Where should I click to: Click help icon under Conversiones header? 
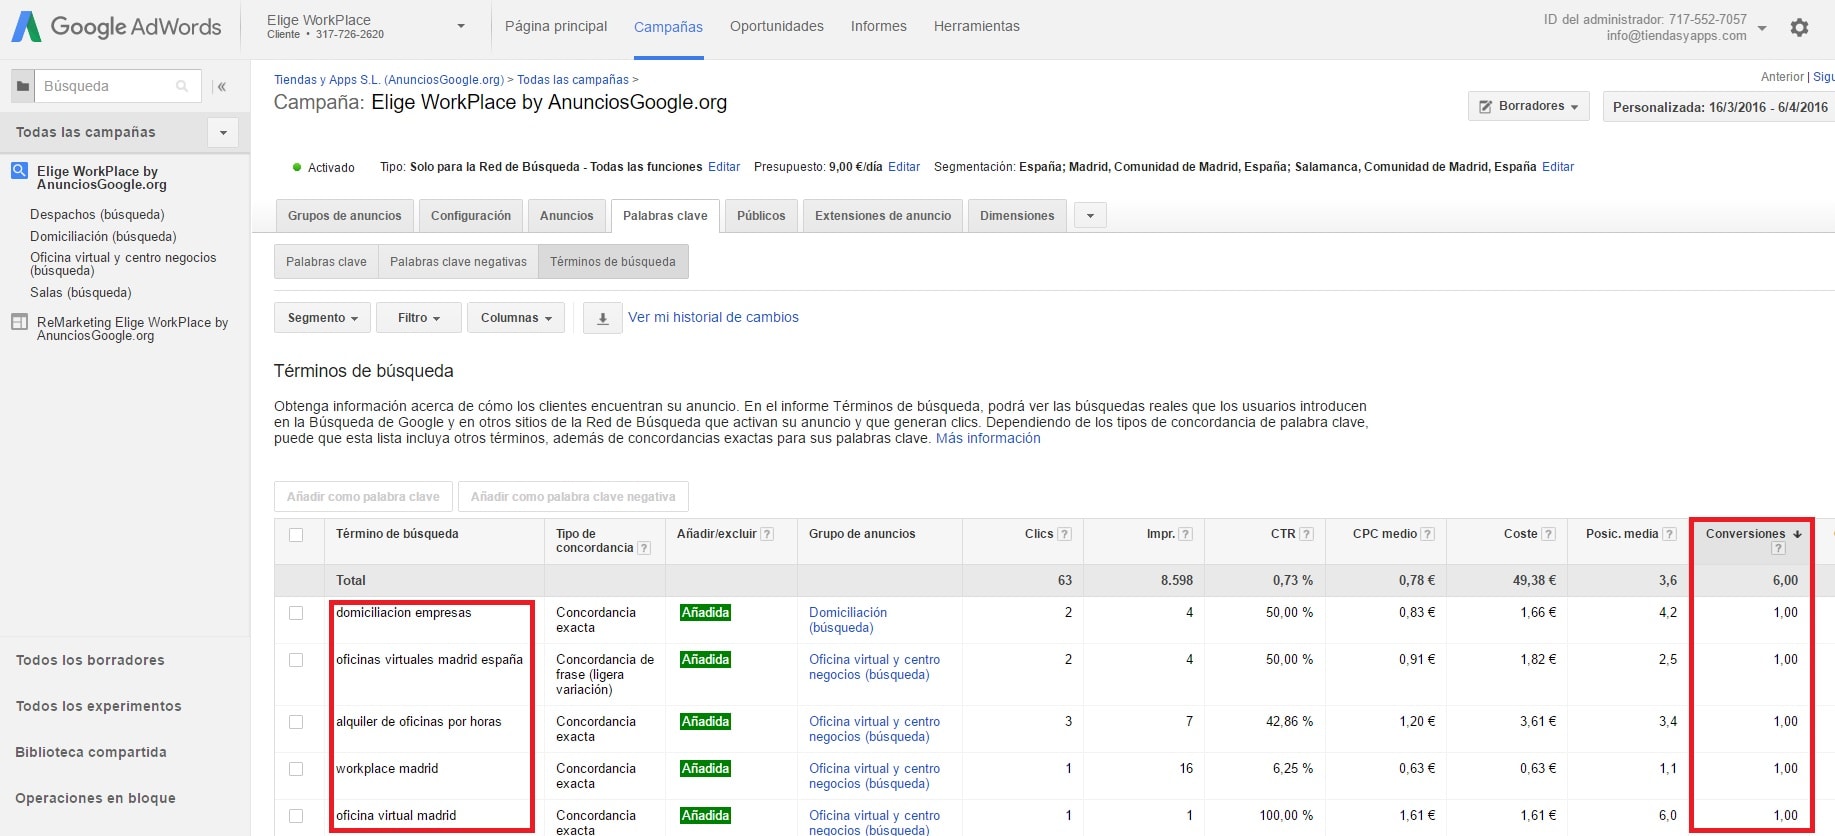pos(1778,548)
